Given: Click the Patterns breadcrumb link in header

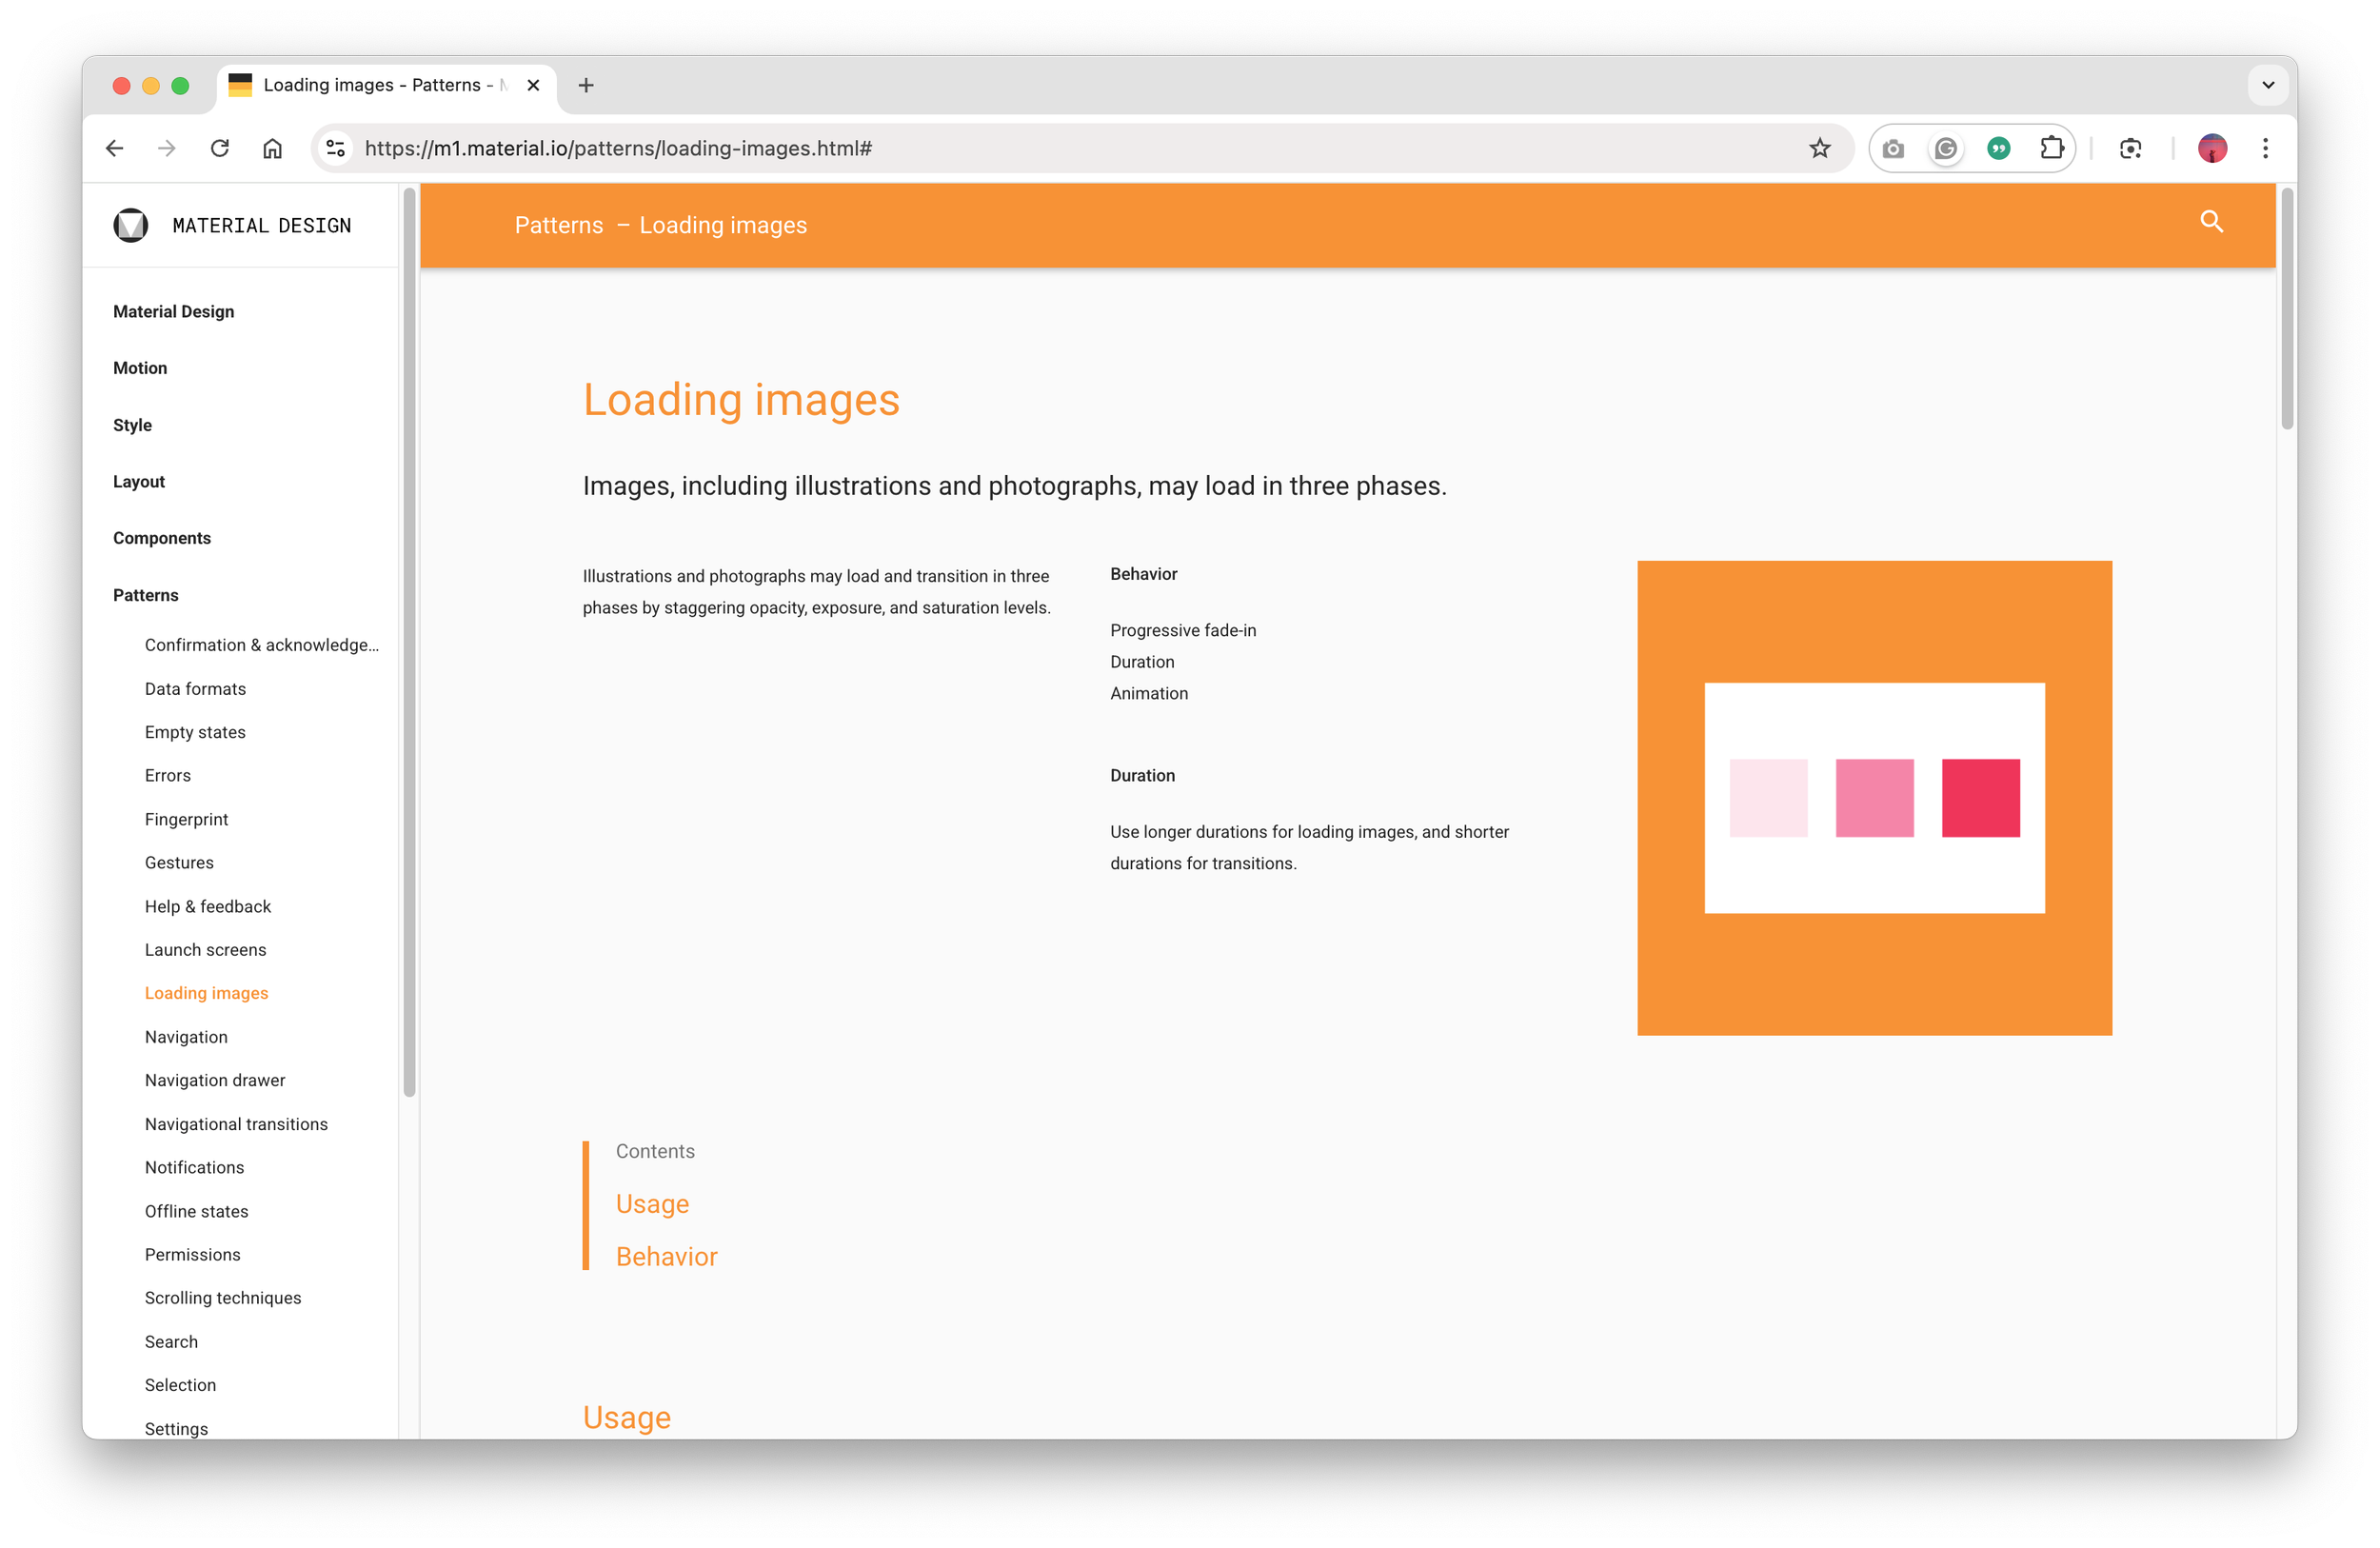Looking at the screenshot, I should (x=558, y=225).
